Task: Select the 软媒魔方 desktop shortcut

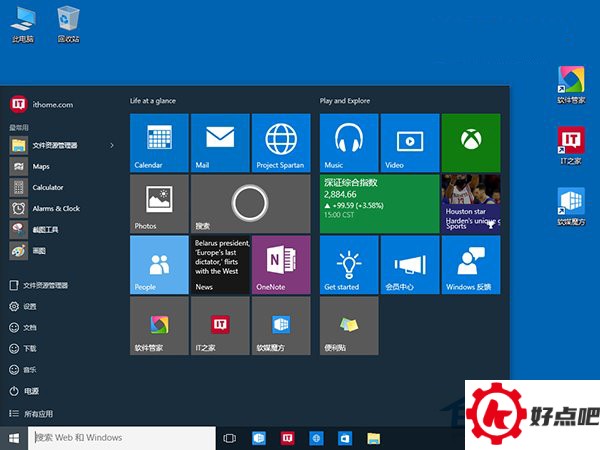Action: pyautogui.click(x=571, y=207)
